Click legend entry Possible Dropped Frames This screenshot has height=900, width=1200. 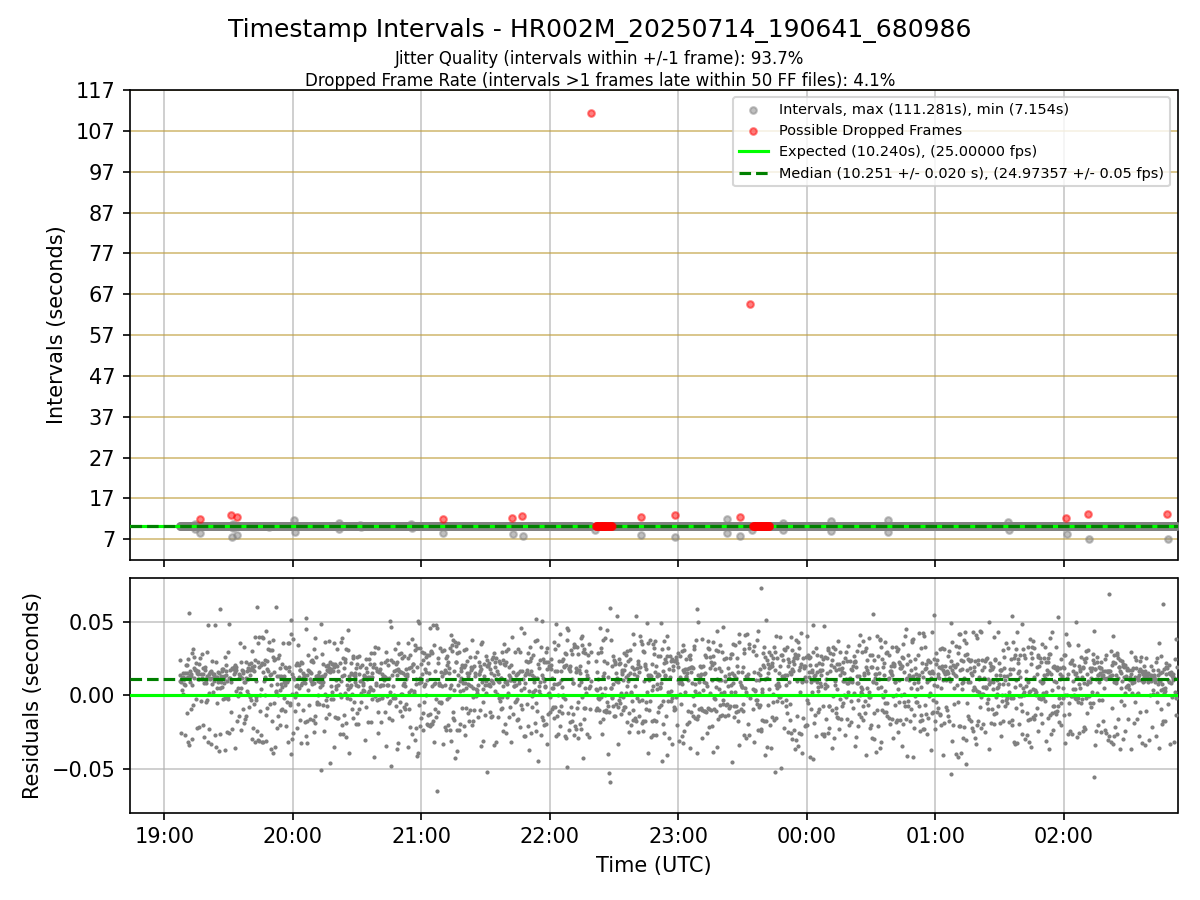(870, 130)
